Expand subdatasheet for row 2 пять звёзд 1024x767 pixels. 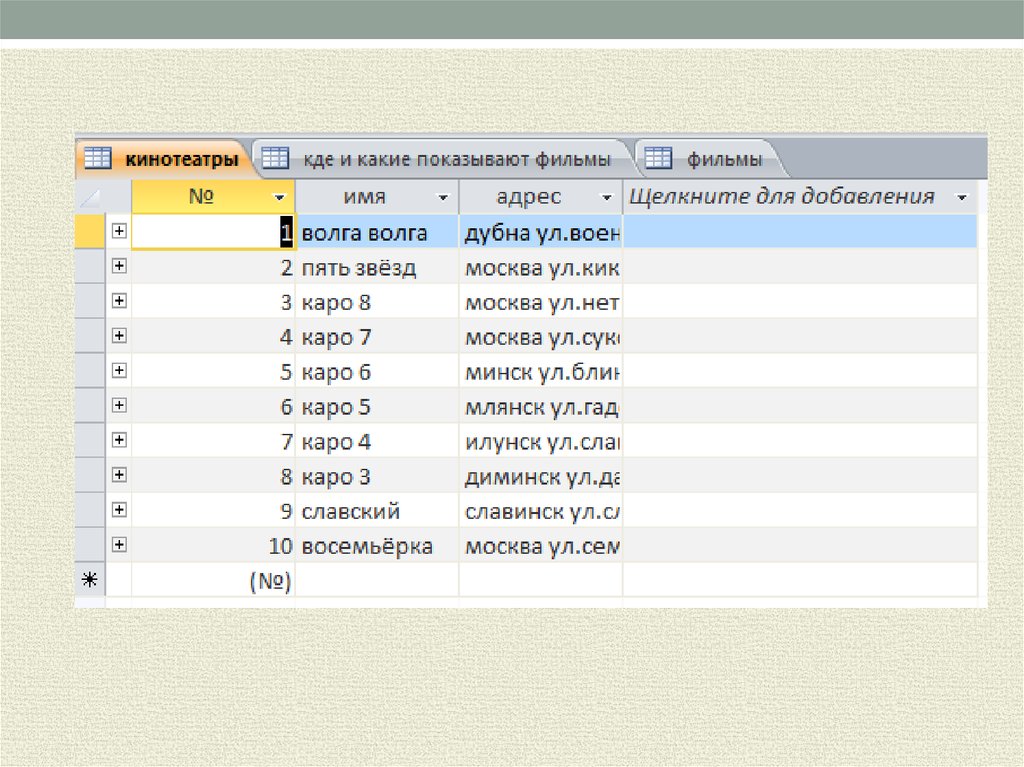[x=119, y=266]
